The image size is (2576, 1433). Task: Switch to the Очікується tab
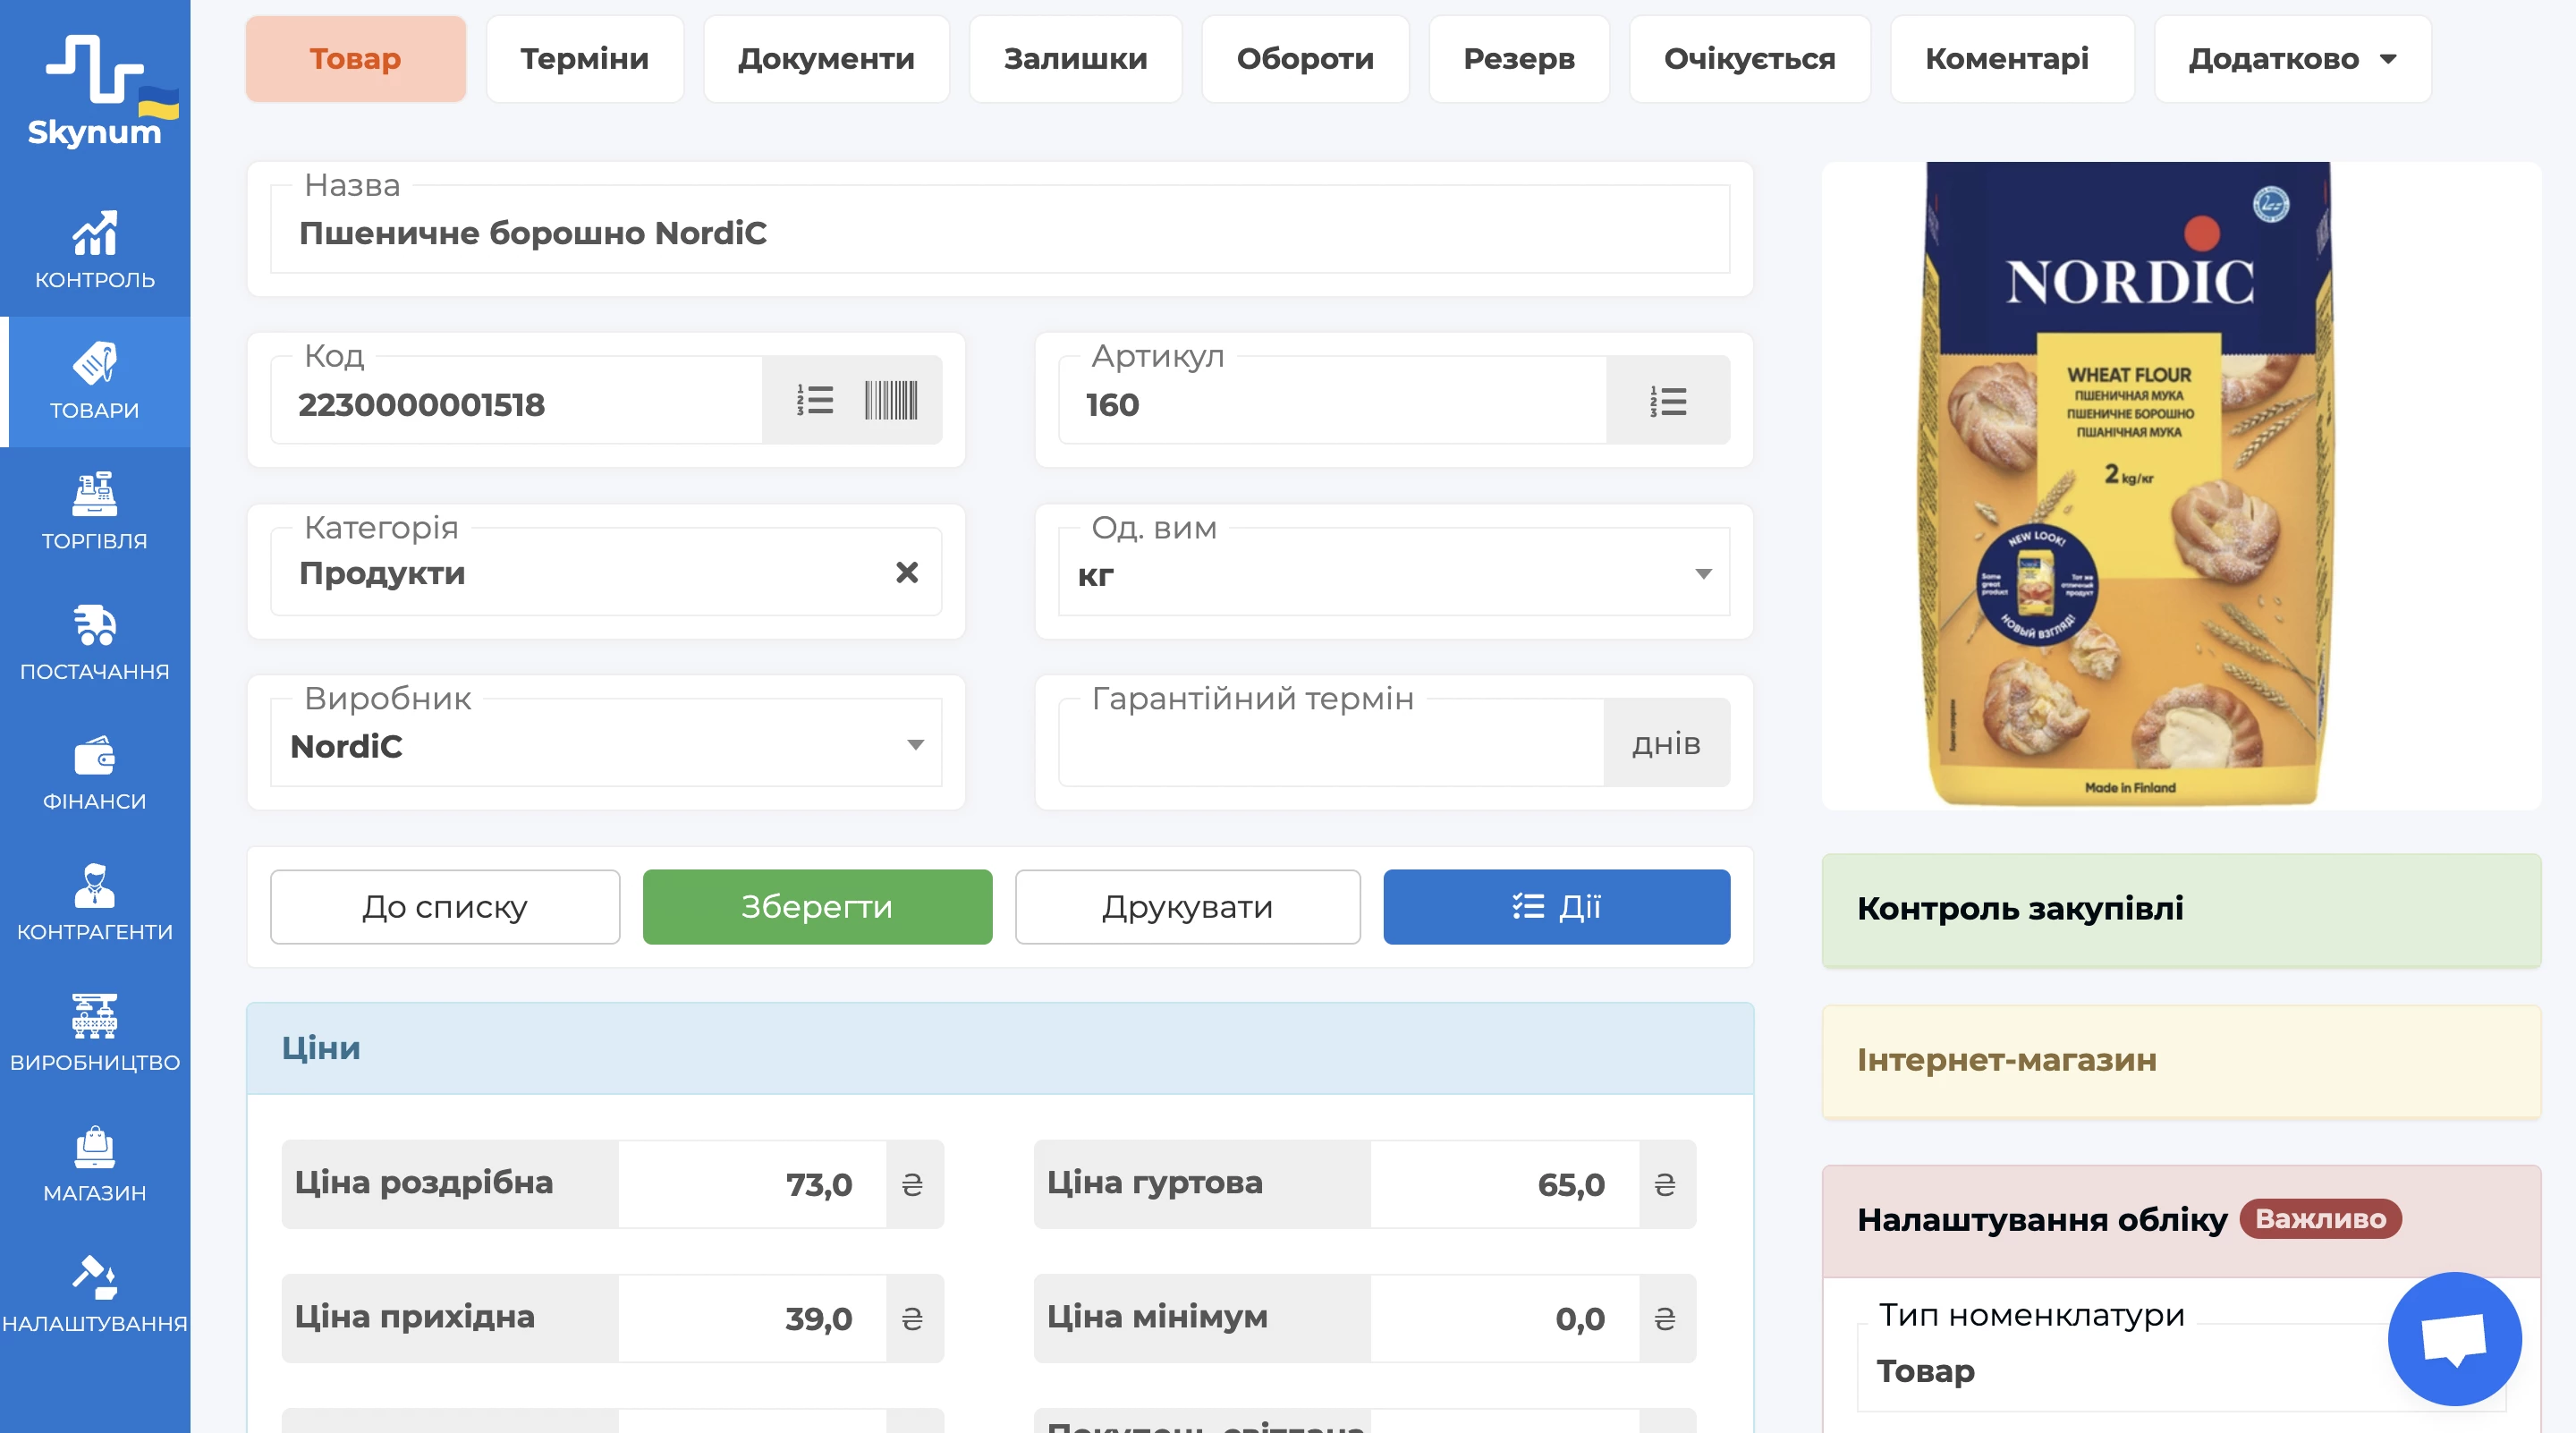coord(1749,59)
